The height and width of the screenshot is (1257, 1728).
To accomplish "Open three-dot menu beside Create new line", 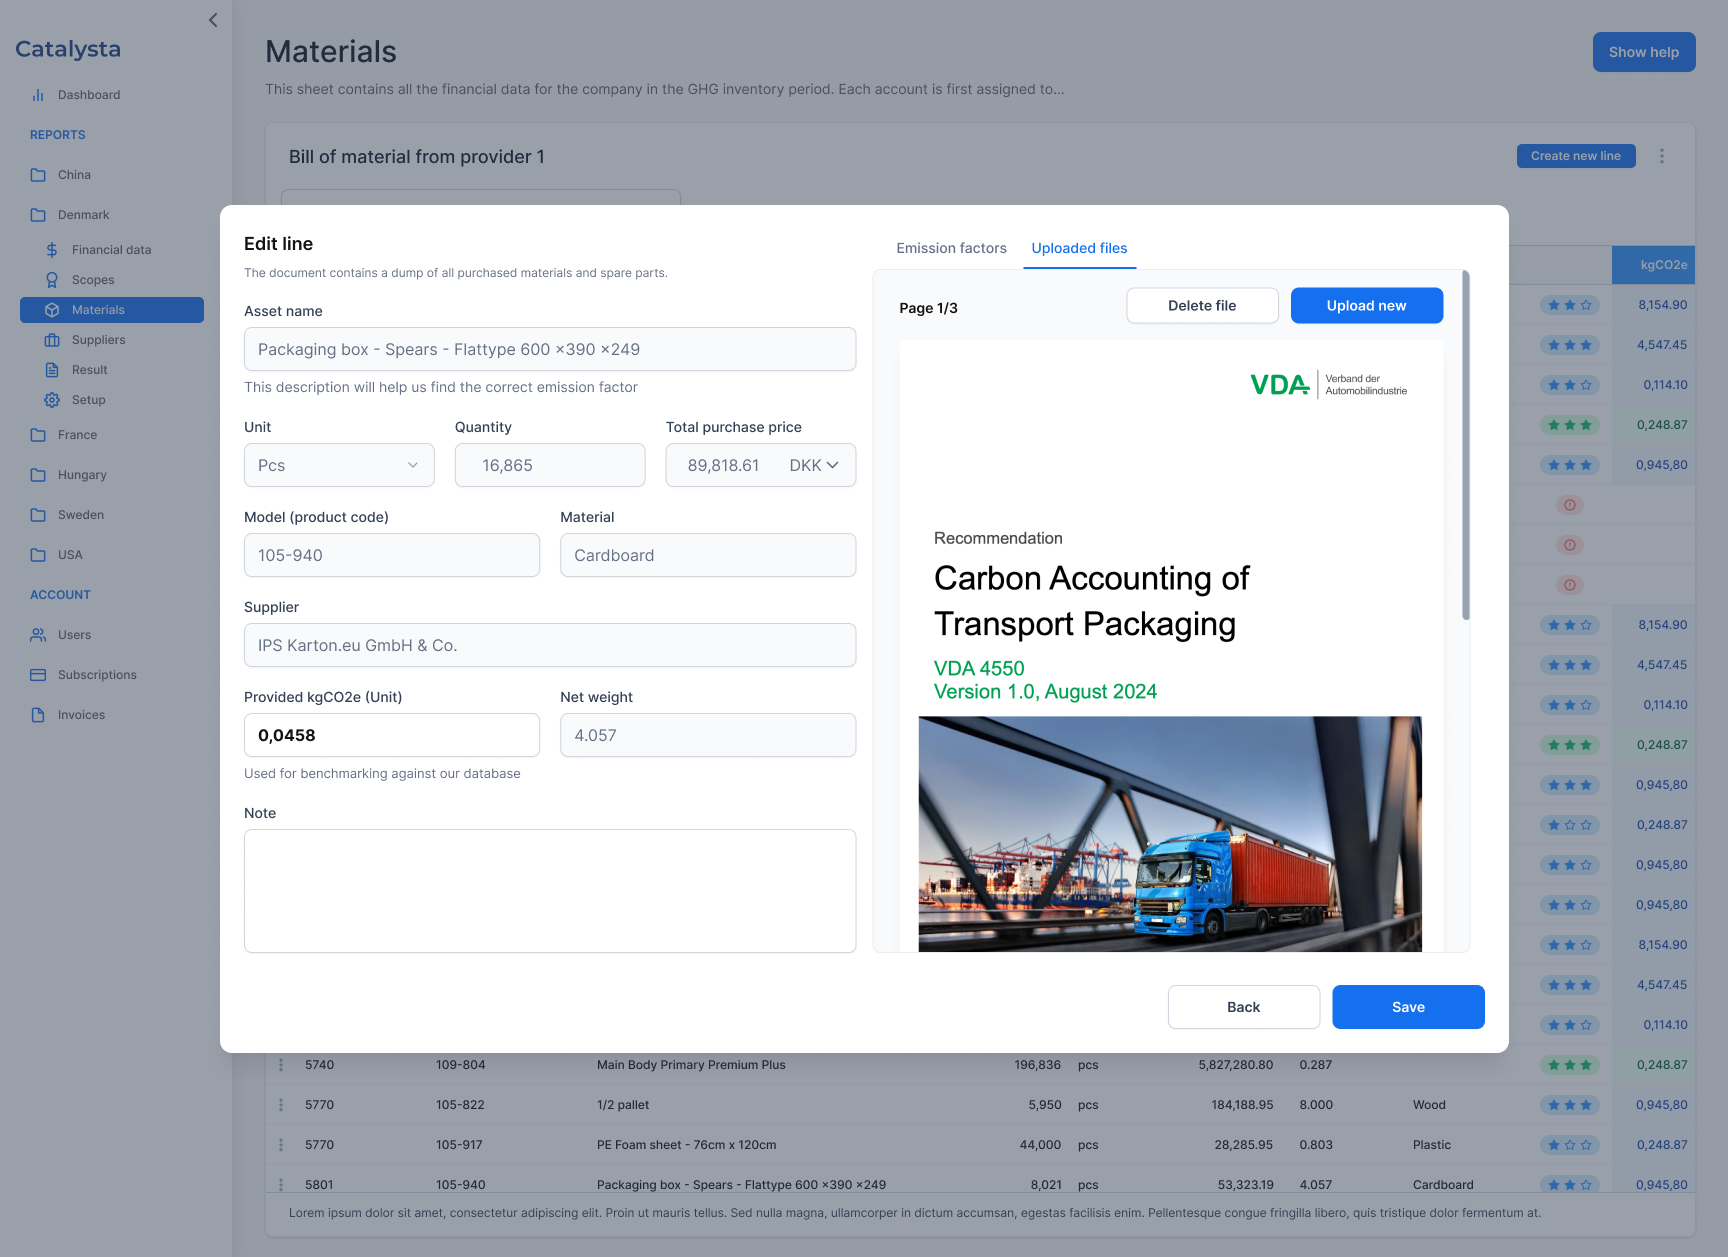I will 1662,156.
